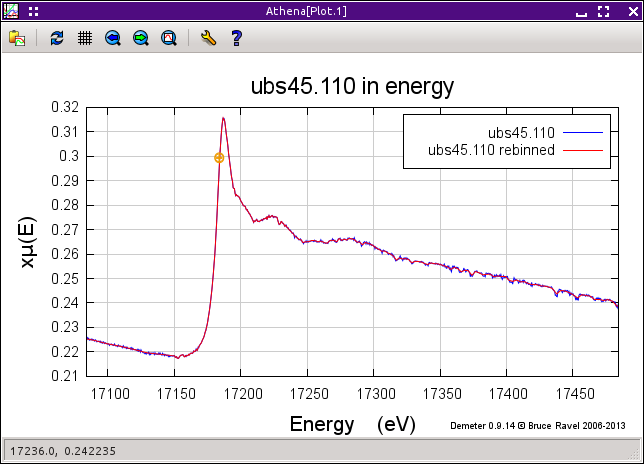Click the Athena app icon in title bar
644x464 pixels.
pyautogui.click(x=11, y=11)
